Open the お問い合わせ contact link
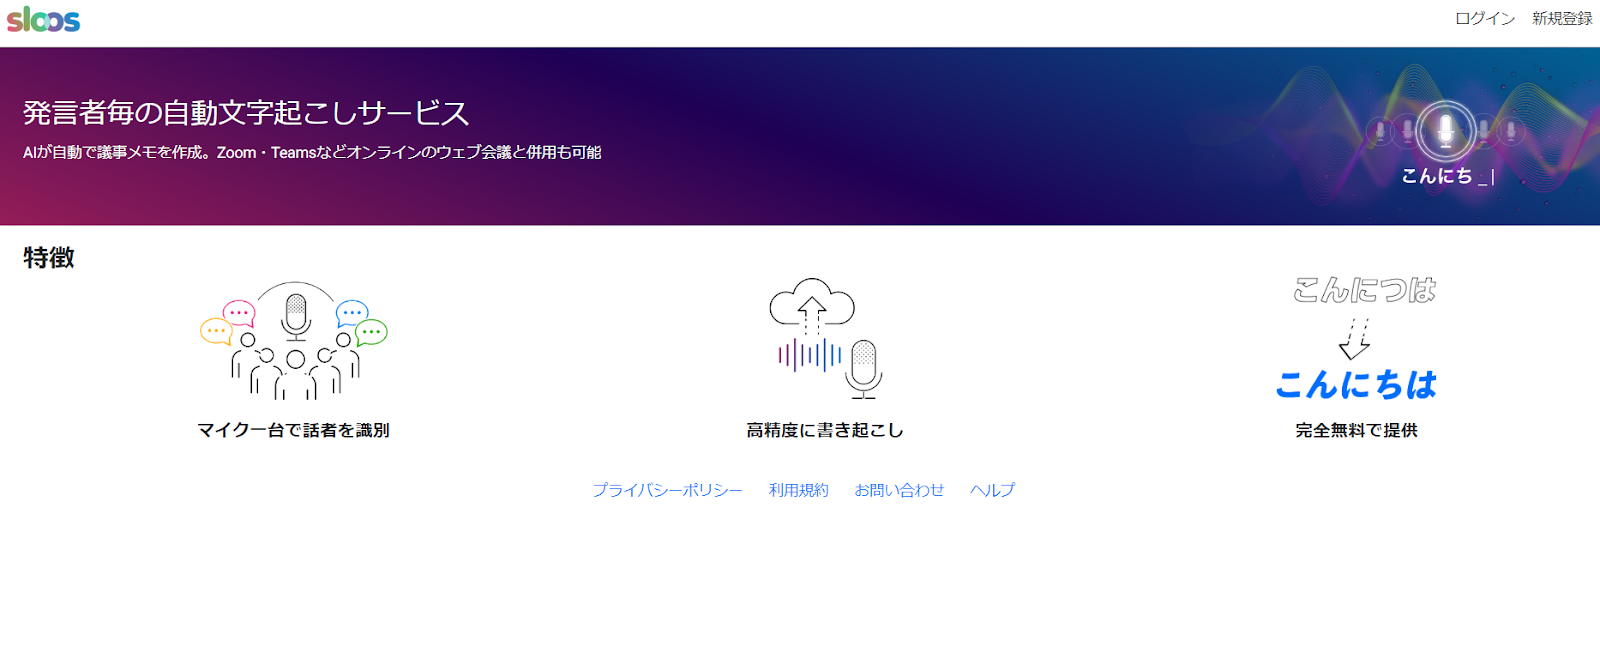Viewport: 1600px width, 671px height. [x=899, y=490]
